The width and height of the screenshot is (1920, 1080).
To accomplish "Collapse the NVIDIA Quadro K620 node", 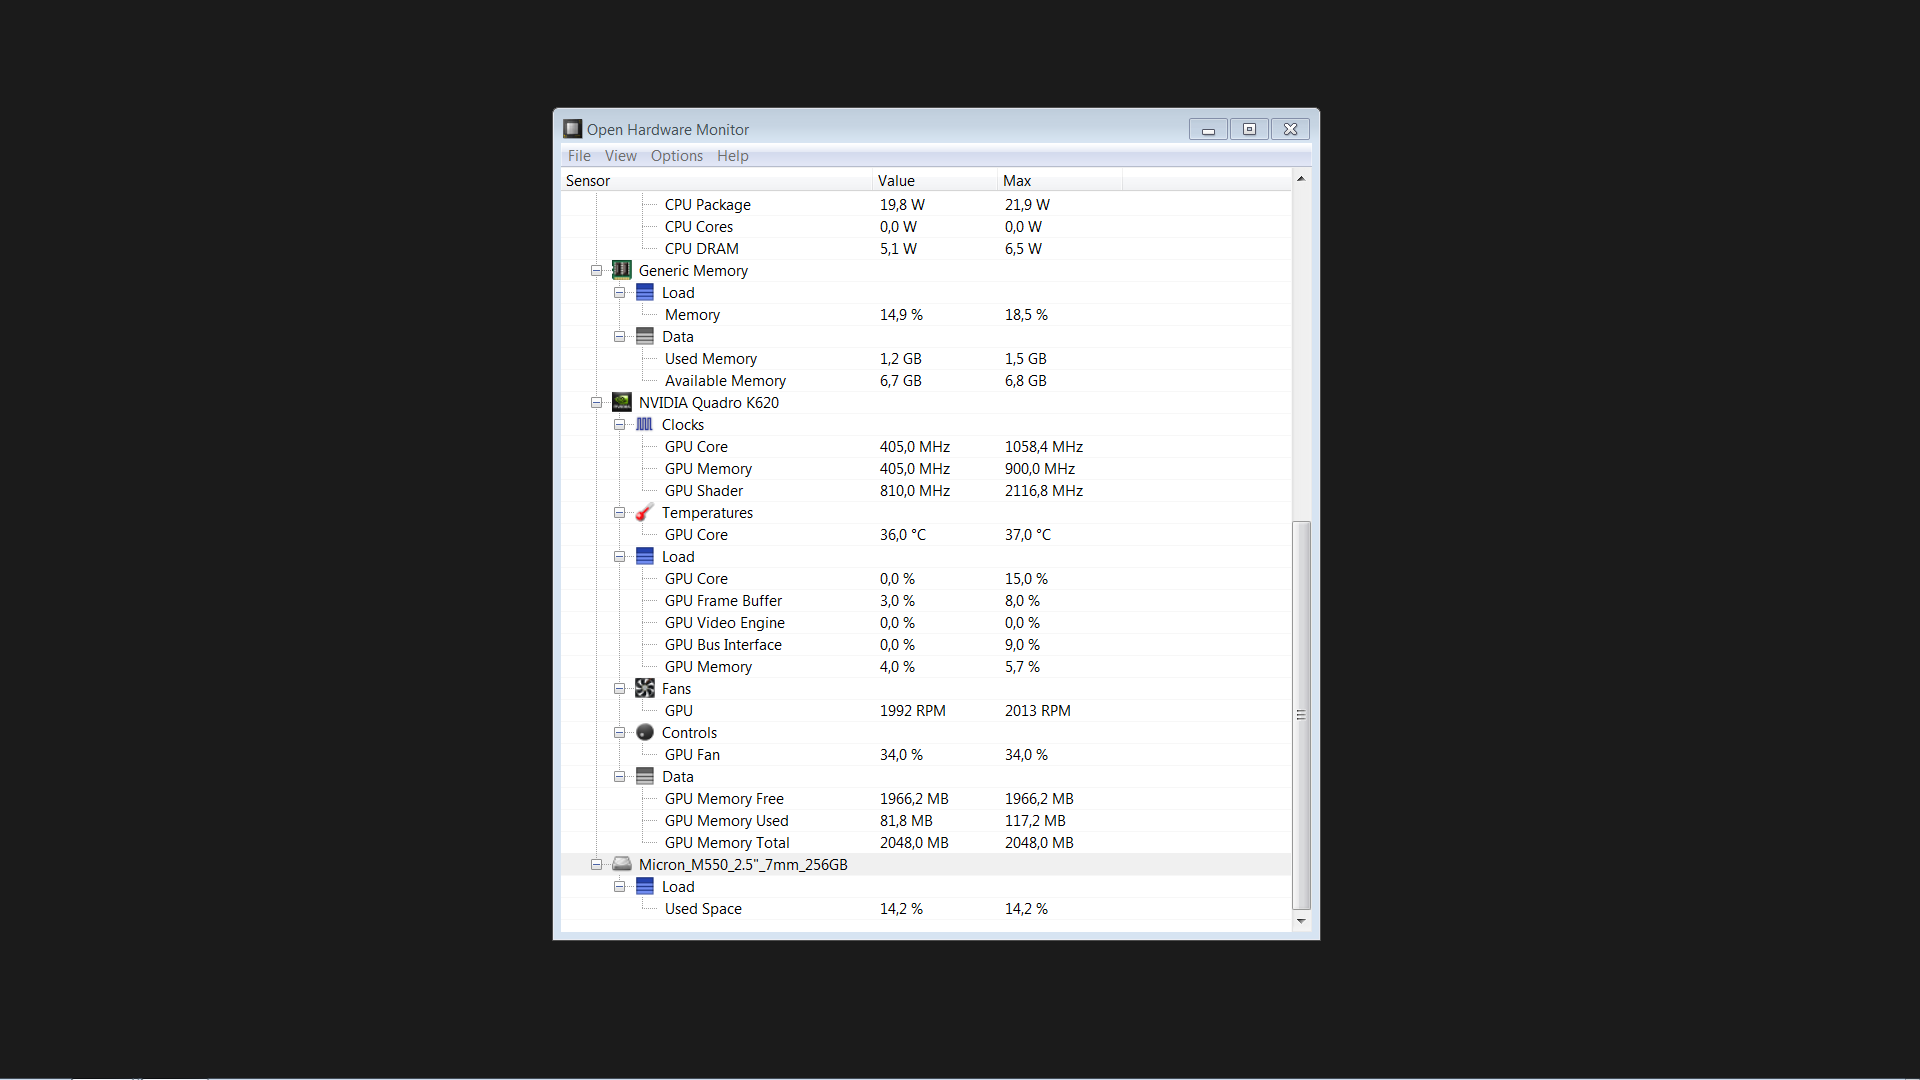I will click(597, 403).
